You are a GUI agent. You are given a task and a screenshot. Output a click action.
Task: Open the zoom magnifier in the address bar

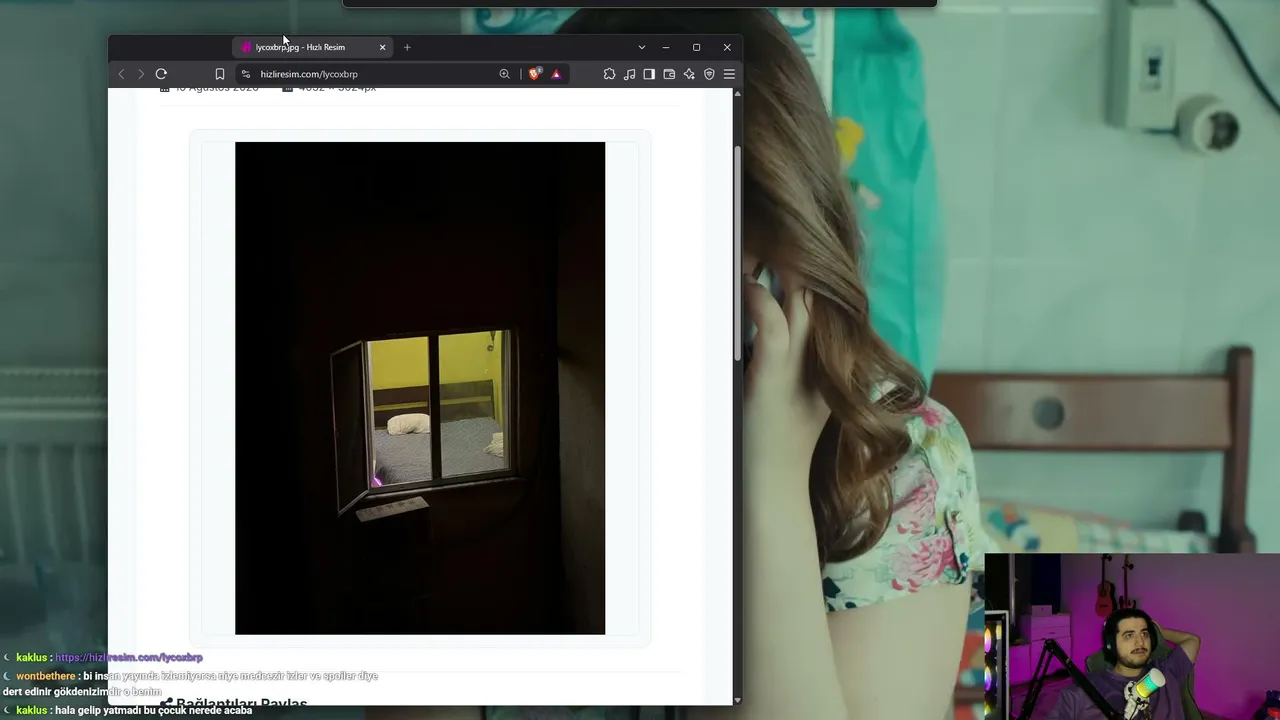tap(504, 74)
